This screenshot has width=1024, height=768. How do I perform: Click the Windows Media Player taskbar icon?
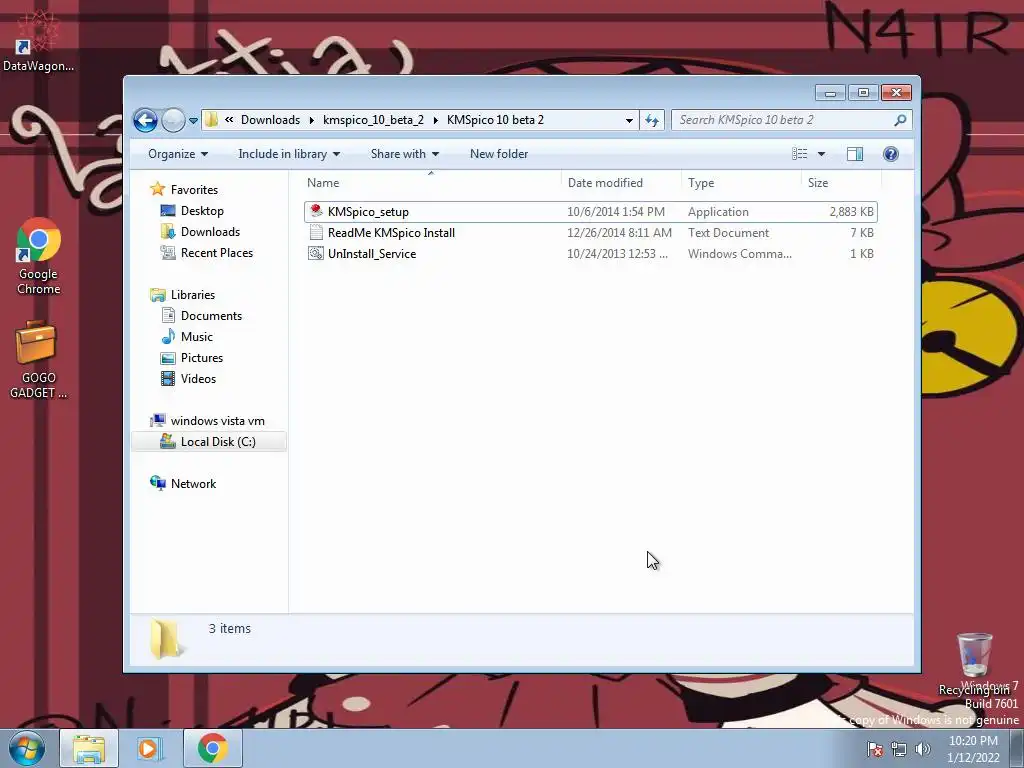(149, 748)
